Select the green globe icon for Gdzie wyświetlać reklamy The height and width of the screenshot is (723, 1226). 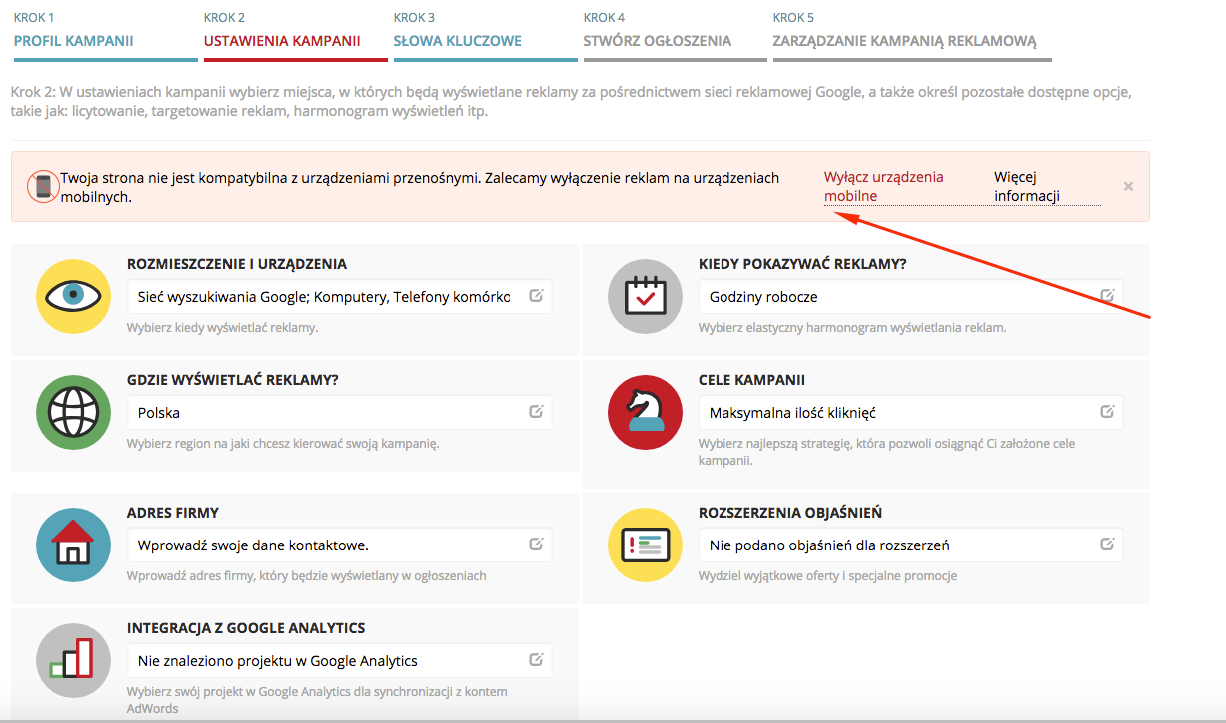tap(72, 412)
